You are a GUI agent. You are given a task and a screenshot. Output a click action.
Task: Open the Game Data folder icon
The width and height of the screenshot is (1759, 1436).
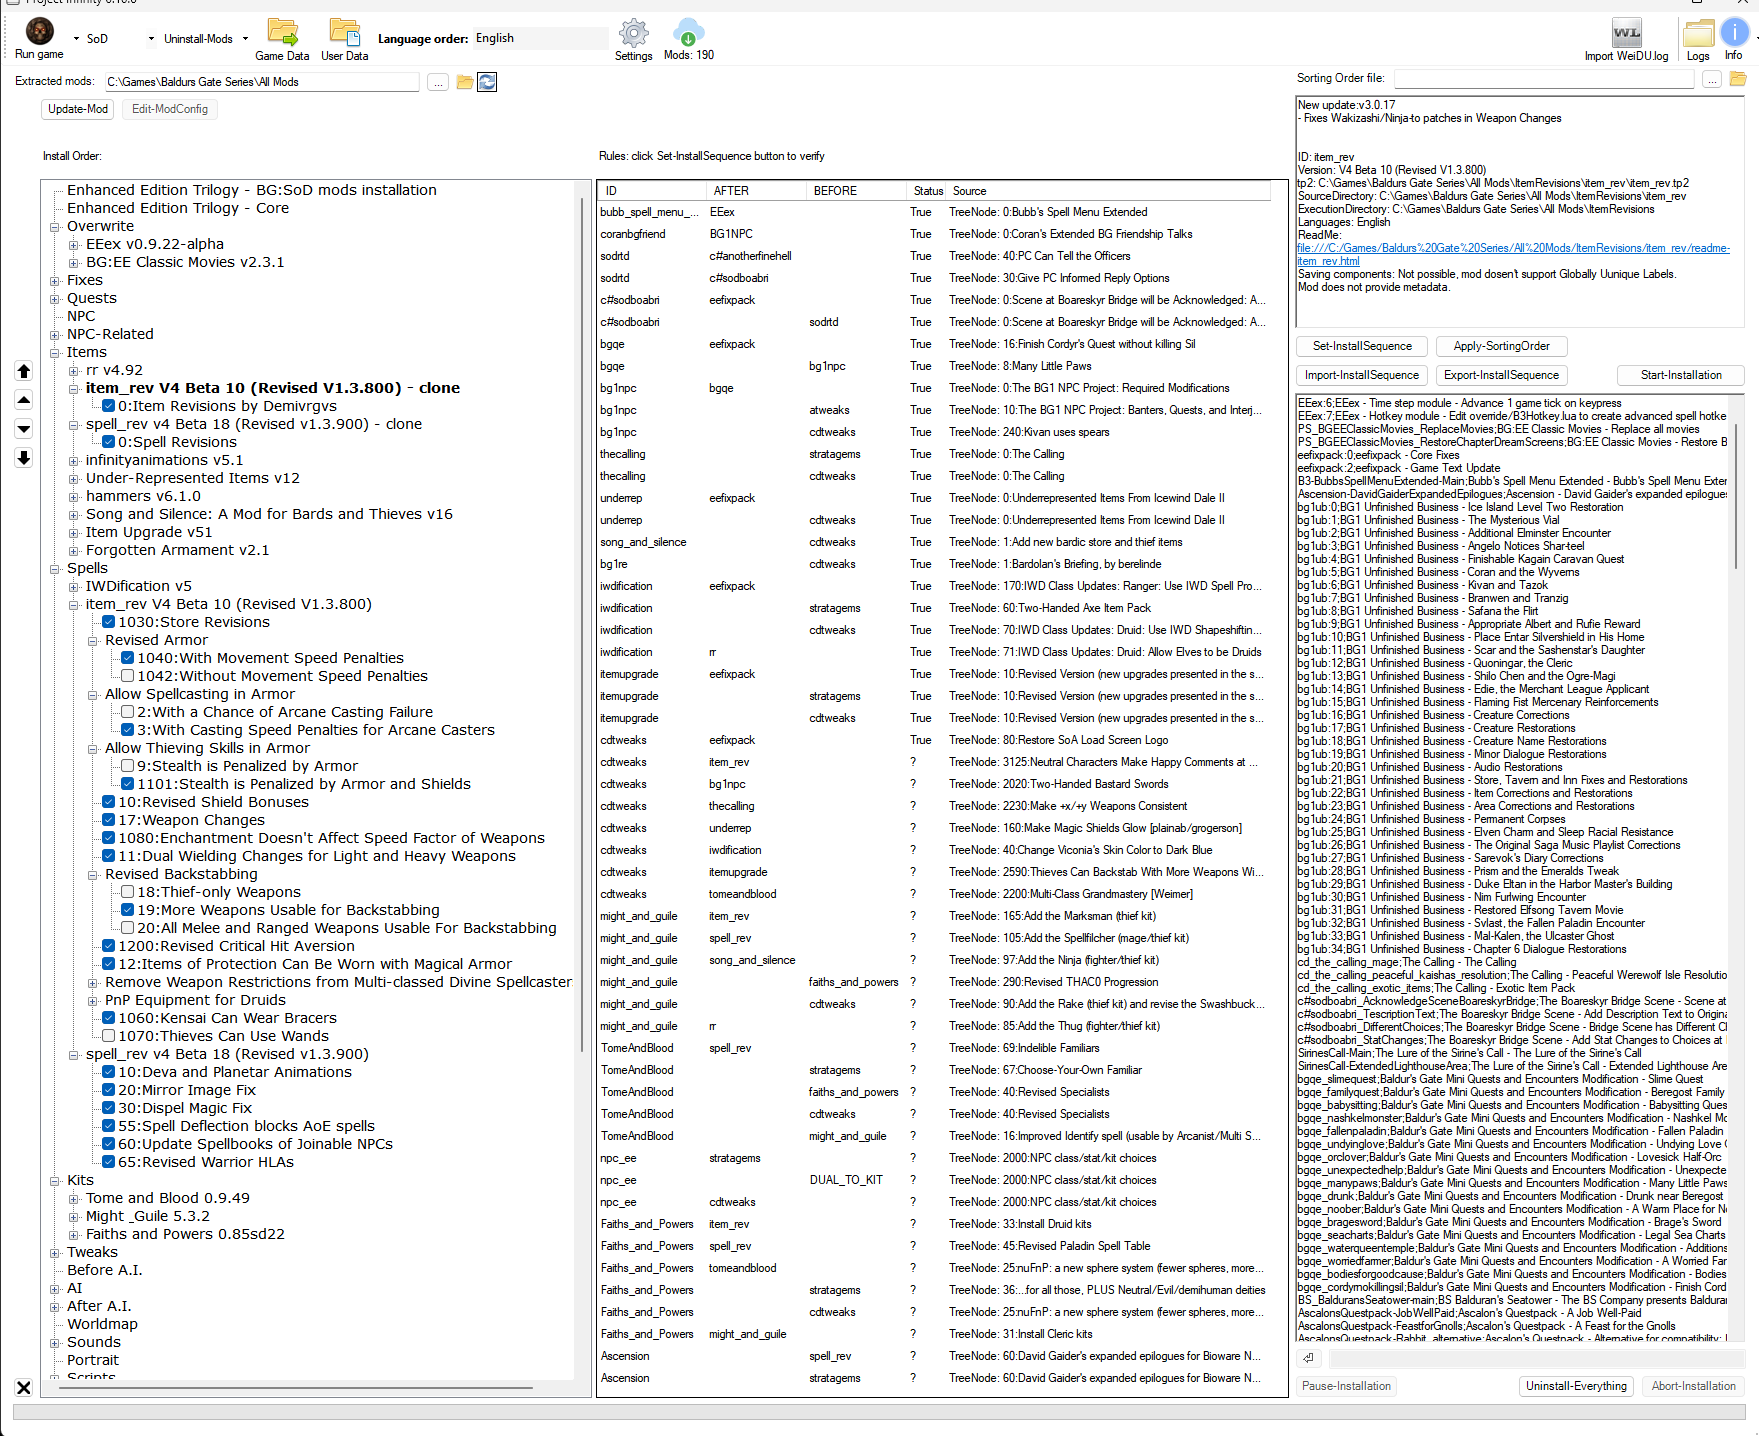pyautogui.click(x=283, y=31)
